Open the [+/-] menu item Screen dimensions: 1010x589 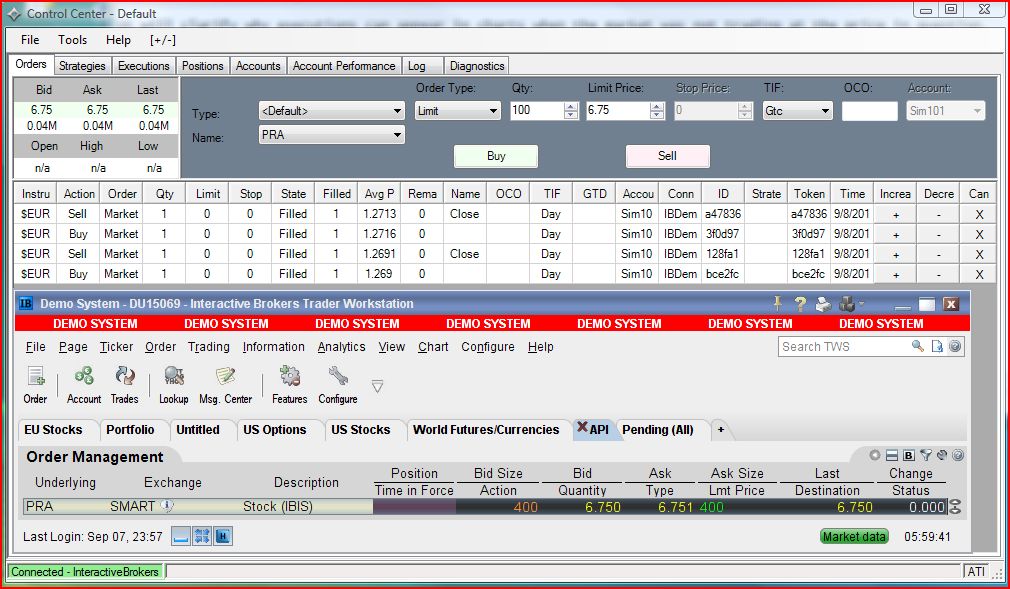pyautogui.click(x=162, y=40)
